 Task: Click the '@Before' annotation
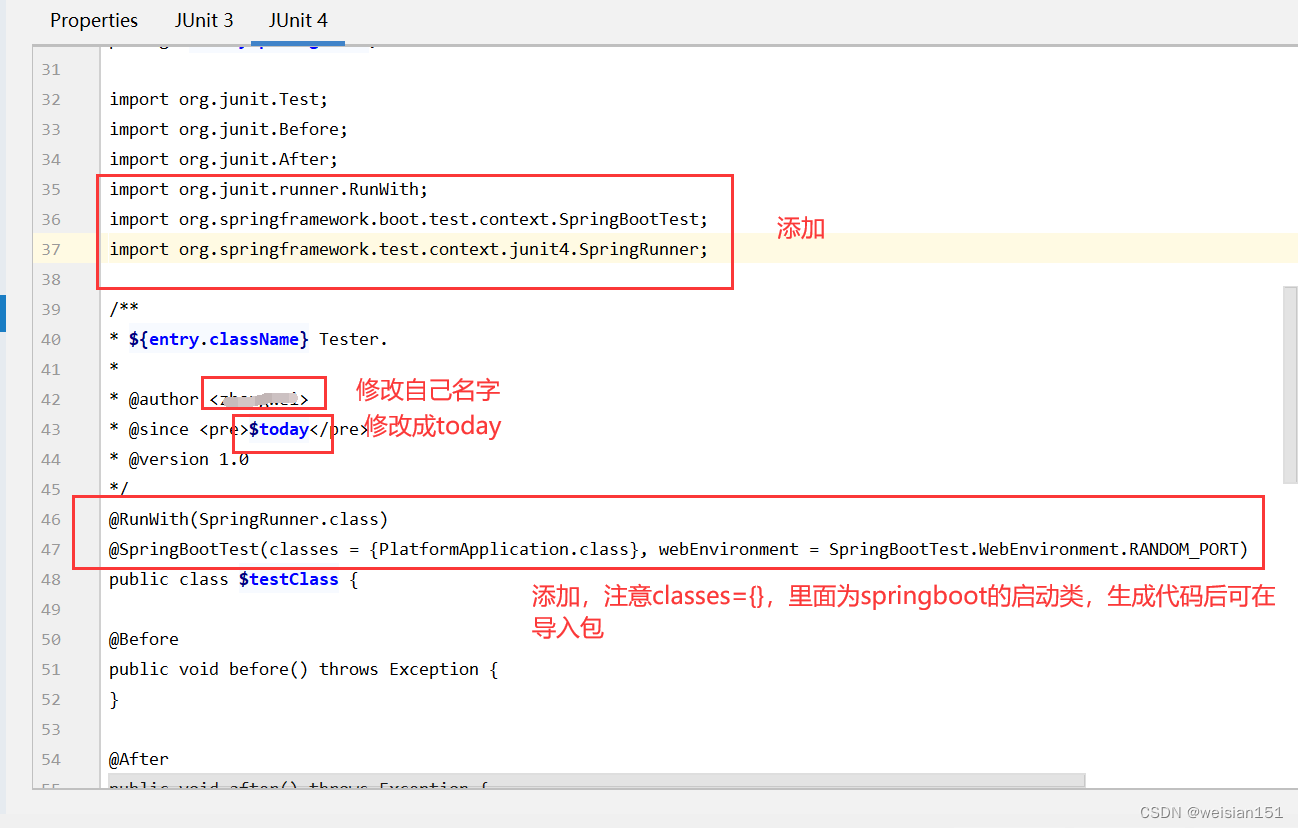click(x=144, y=639)
